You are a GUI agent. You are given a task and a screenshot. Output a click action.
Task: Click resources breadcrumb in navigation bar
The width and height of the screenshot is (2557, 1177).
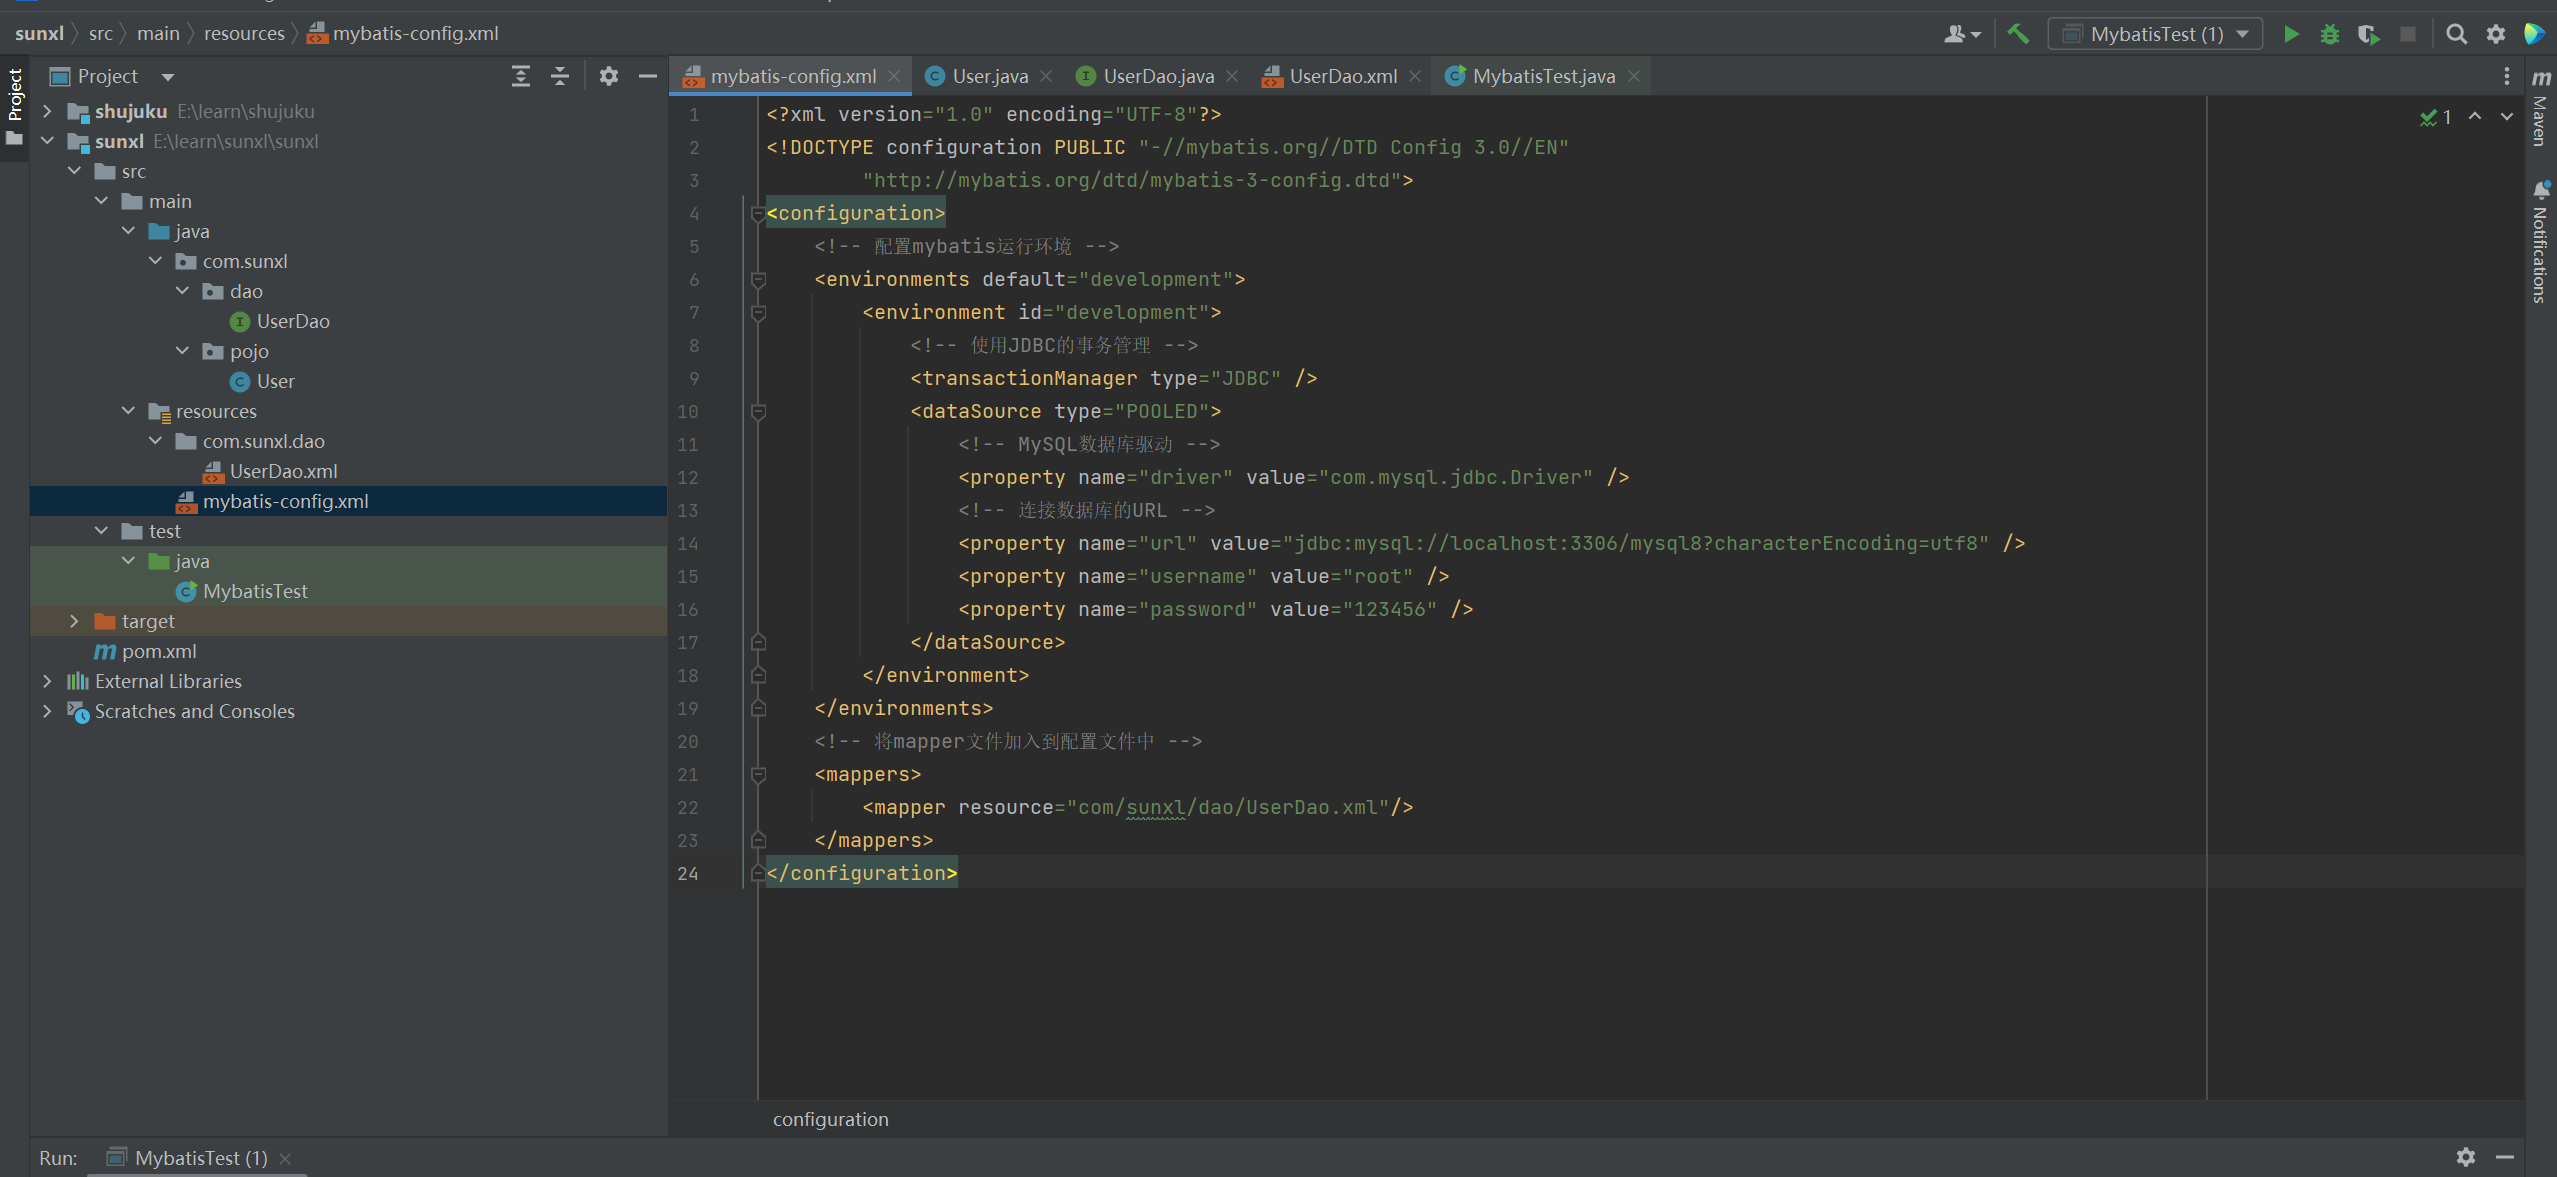[244, 33]
